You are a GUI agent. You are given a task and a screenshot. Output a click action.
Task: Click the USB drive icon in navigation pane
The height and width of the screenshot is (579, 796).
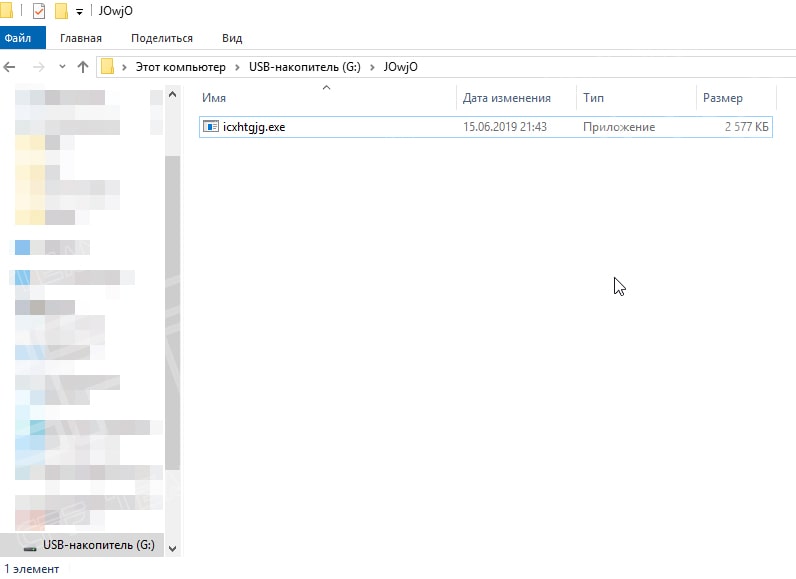pos(30,548)
